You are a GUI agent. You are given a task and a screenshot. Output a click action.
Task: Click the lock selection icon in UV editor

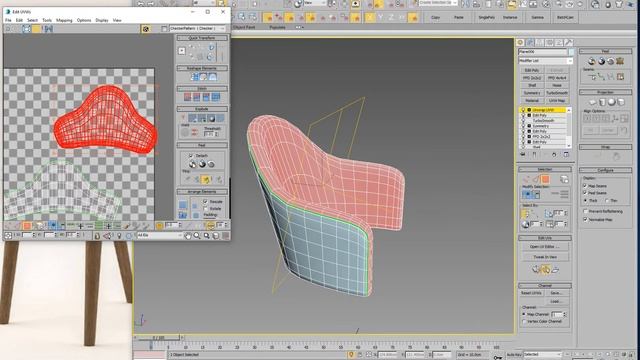pos(97,236)
